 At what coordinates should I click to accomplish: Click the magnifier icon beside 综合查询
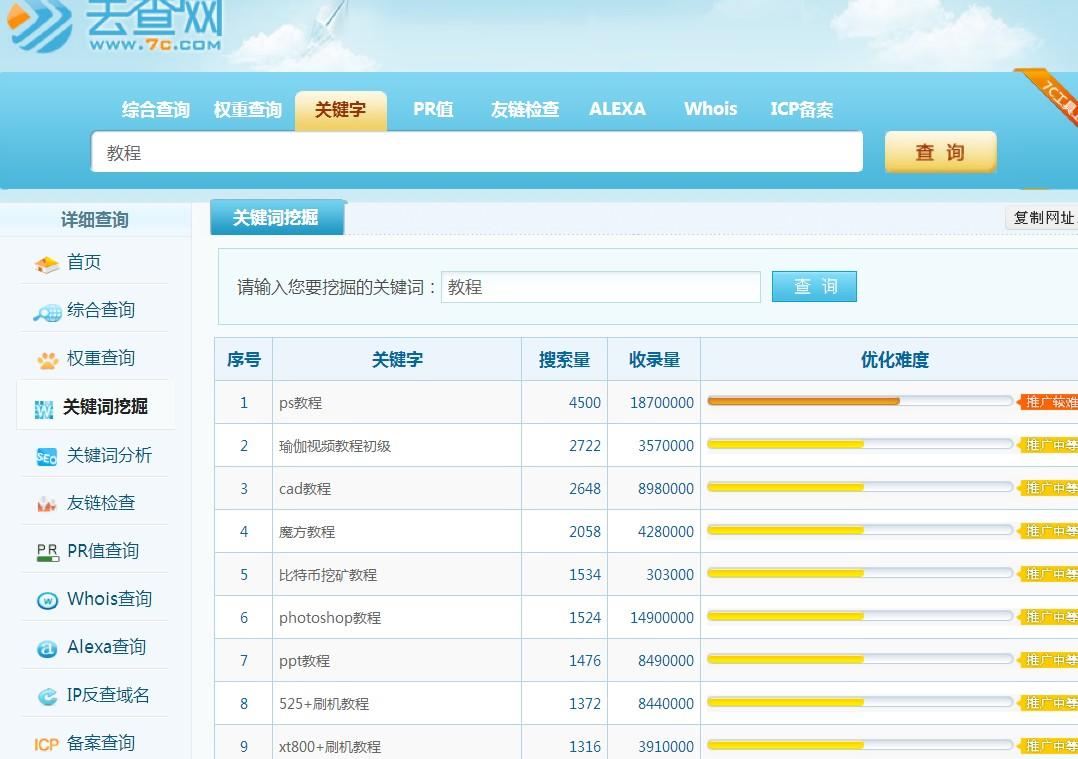[47, 313]
